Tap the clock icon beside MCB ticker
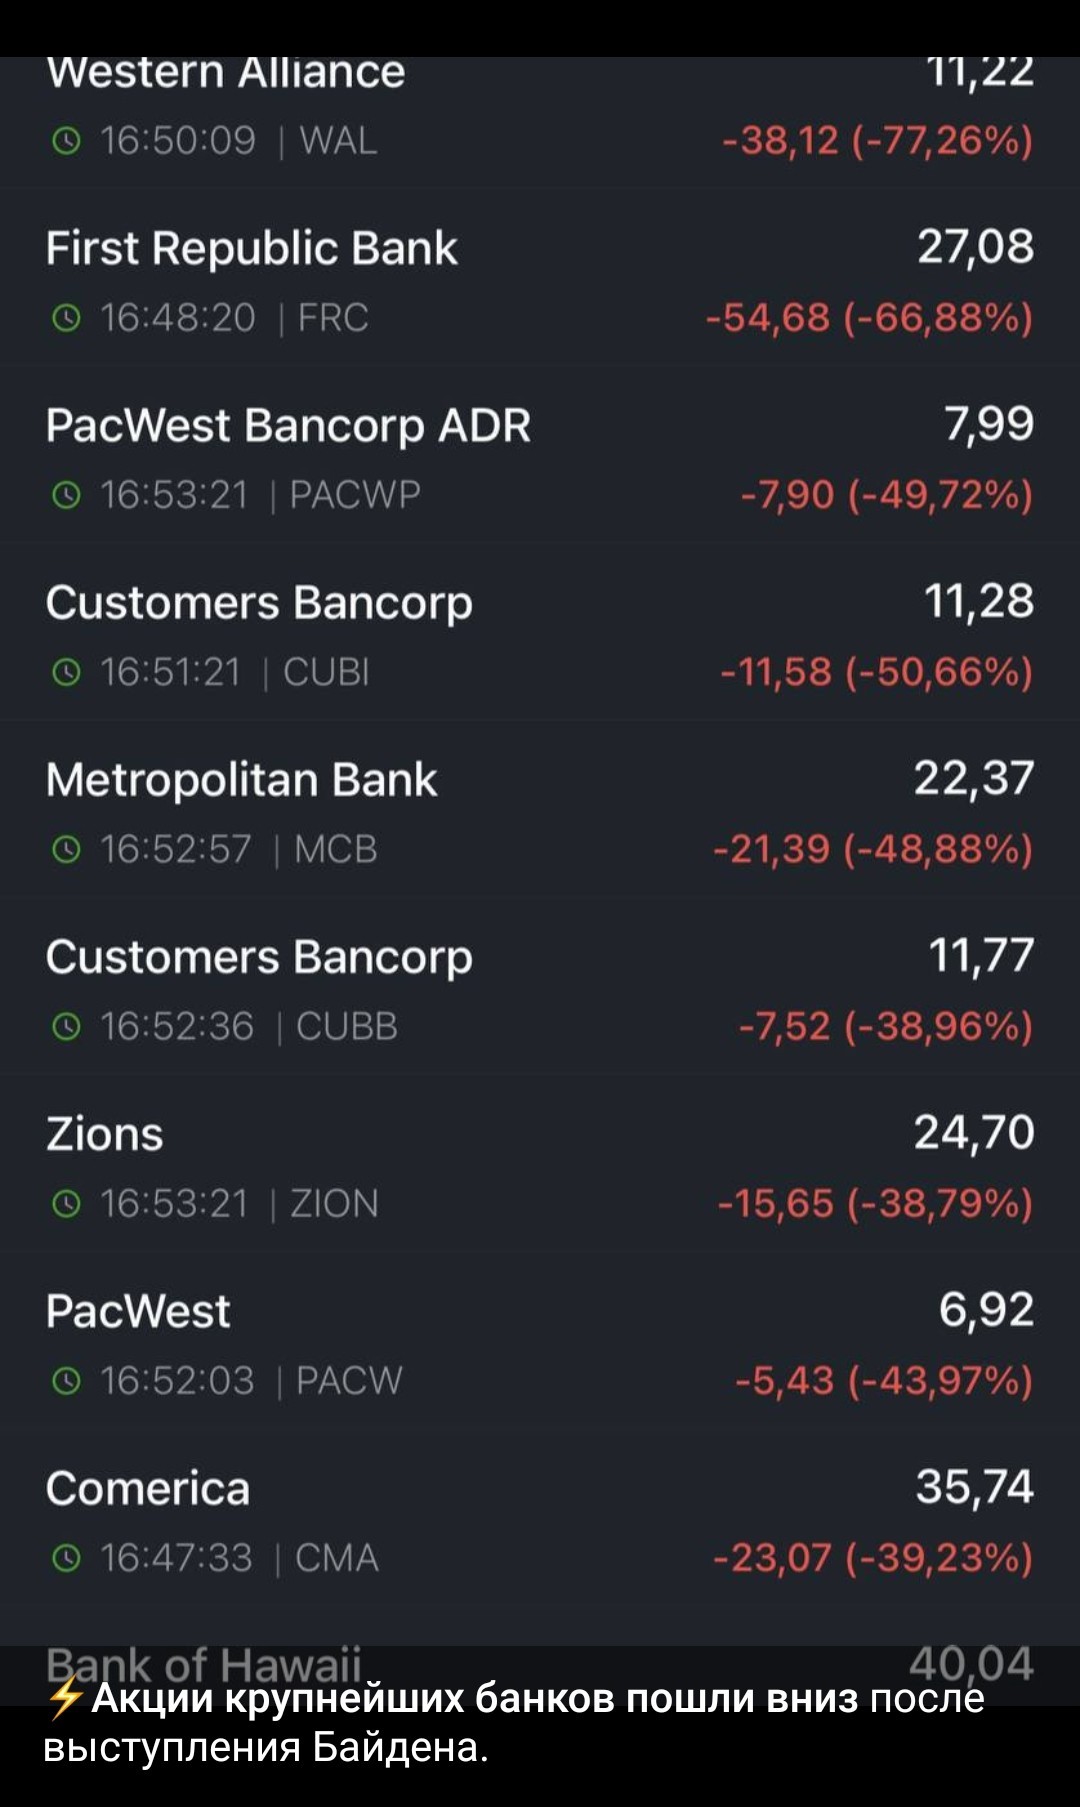This screenshot has height=1807, width=1080. point(65,850)
